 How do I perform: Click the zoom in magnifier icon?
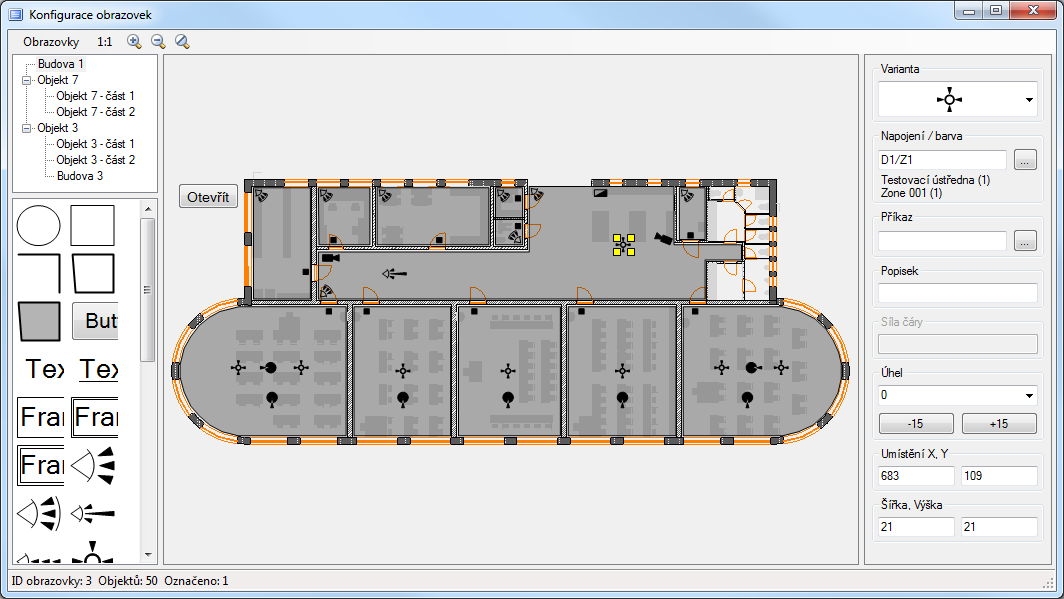tap(134, 42)
